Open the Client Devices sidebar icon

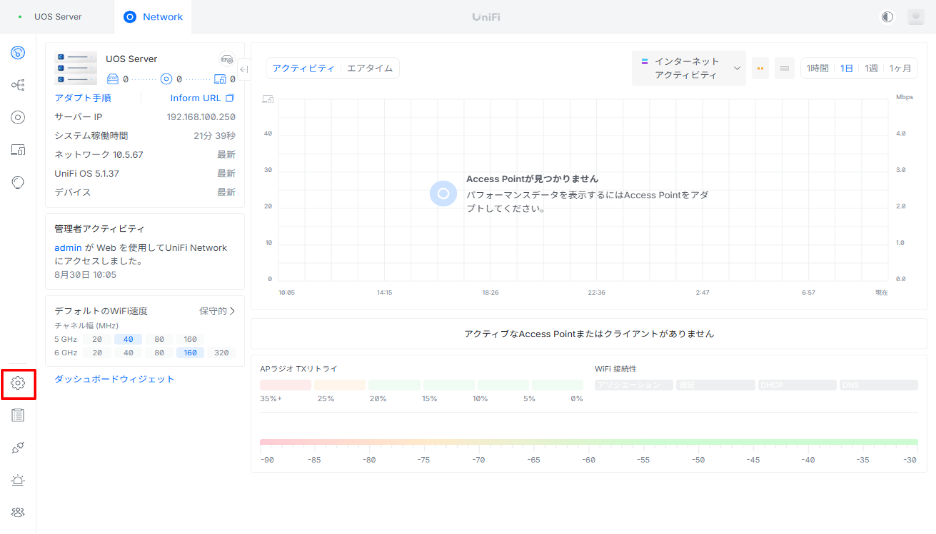pos(18,150)
